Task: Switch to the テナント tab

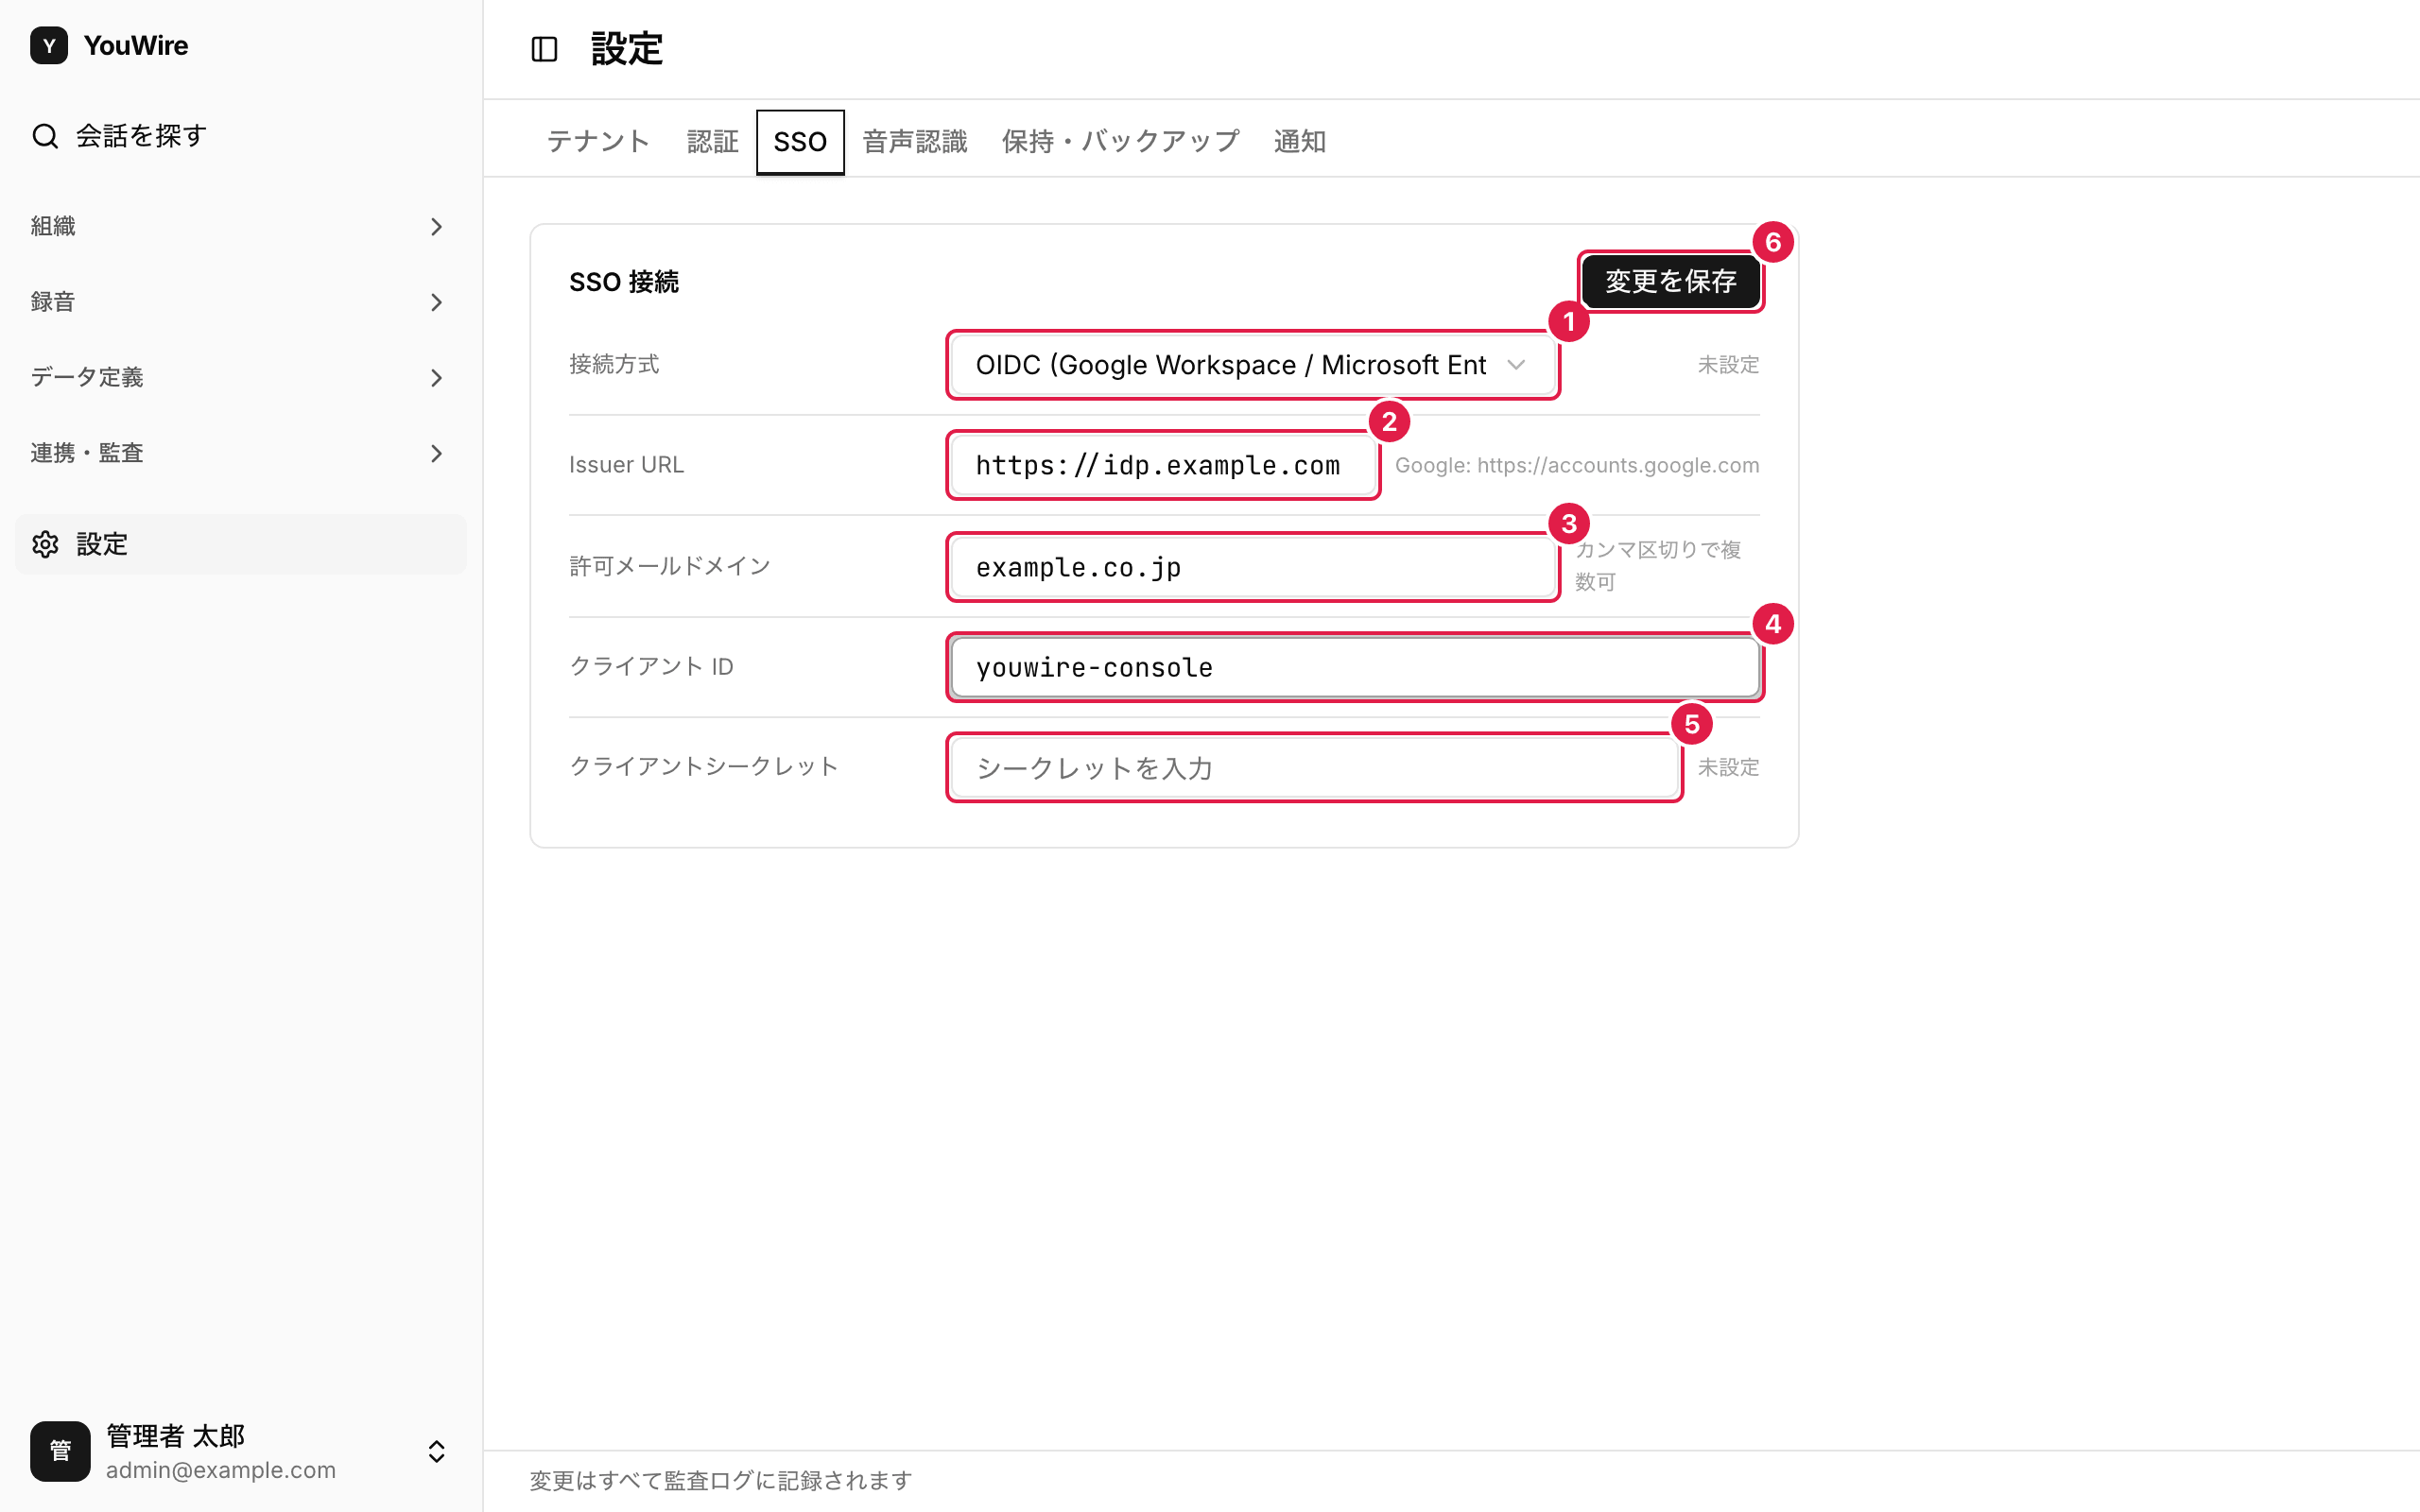Action: coord(598,142)
